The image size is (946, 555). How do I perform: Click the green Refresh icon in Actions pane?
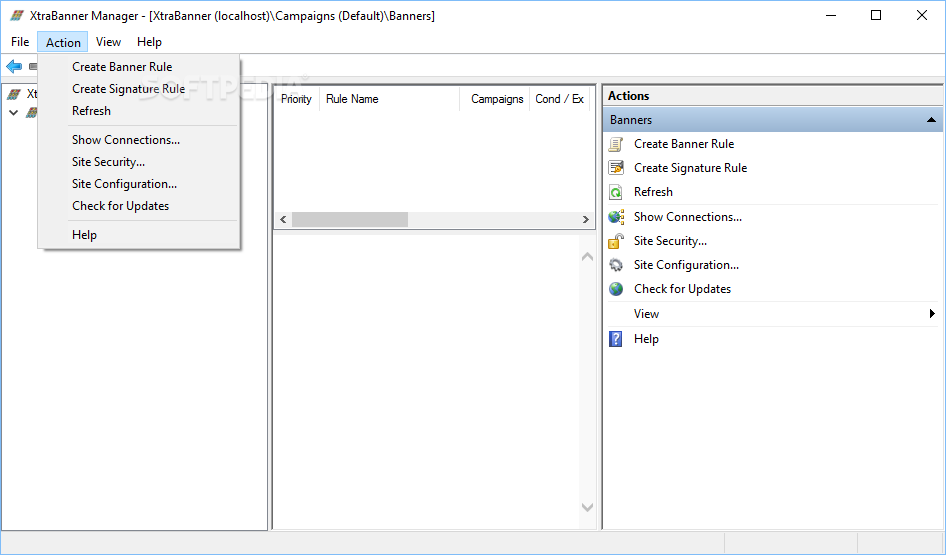click(615, 192)
